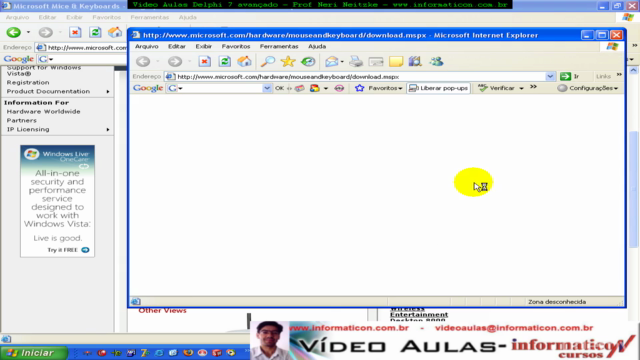
Task: Click Refresh icon in background IE window
Action: 95,32
